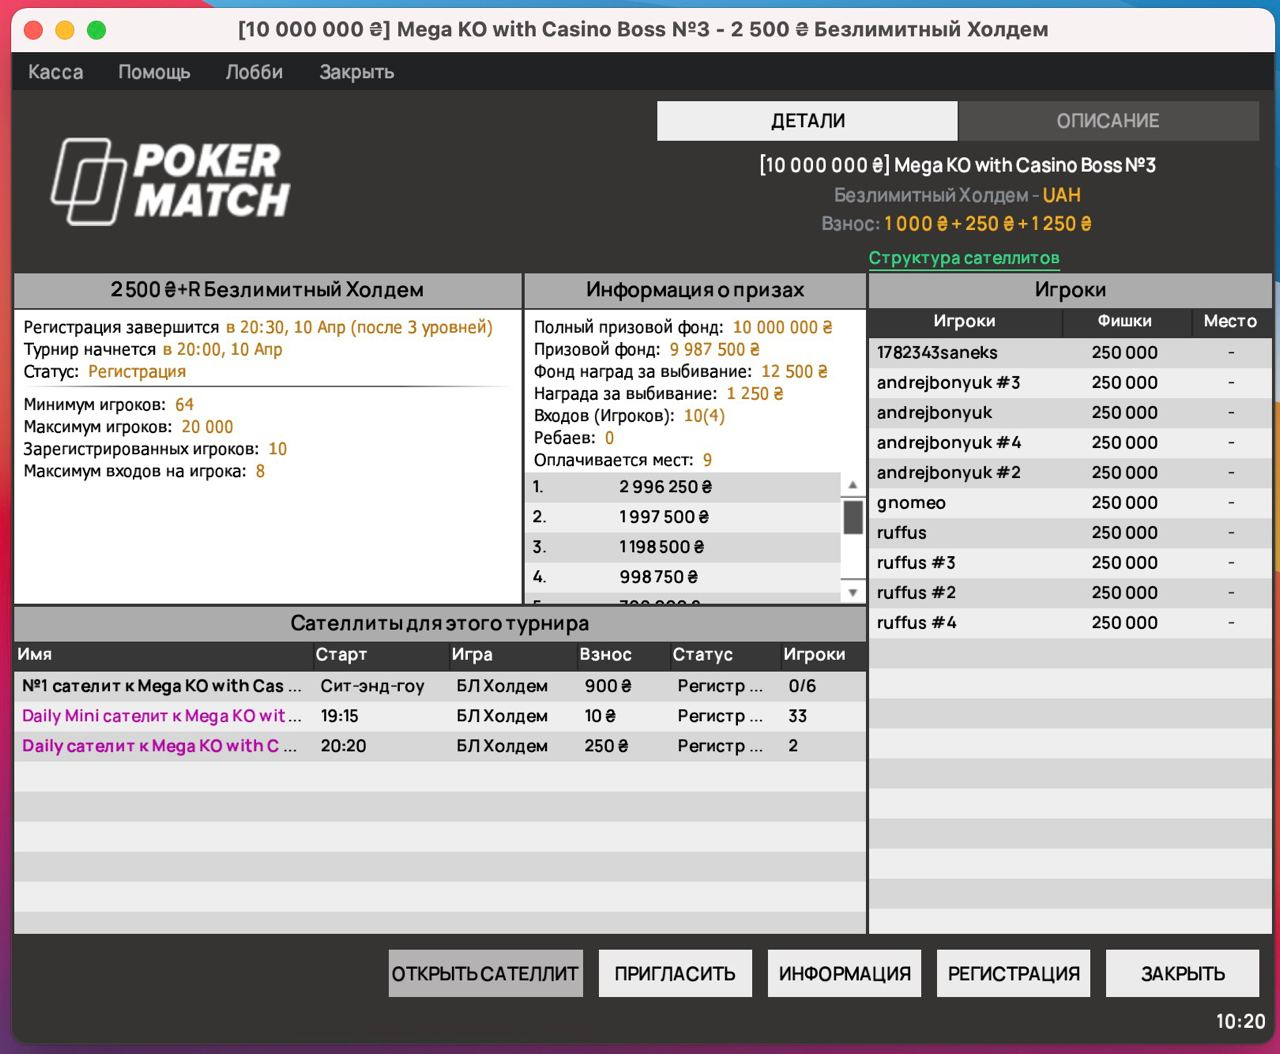
Task: Open the Структура сателлитов link
Action: pyautogui.click(x=964, y=258)
